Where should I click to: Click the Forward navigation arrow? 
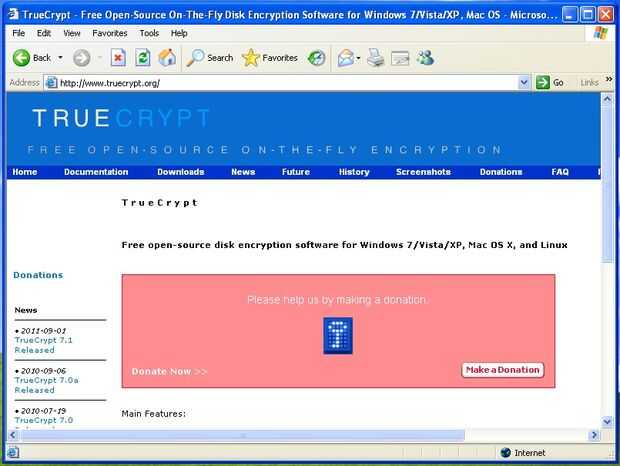click(x=82, y=58)
